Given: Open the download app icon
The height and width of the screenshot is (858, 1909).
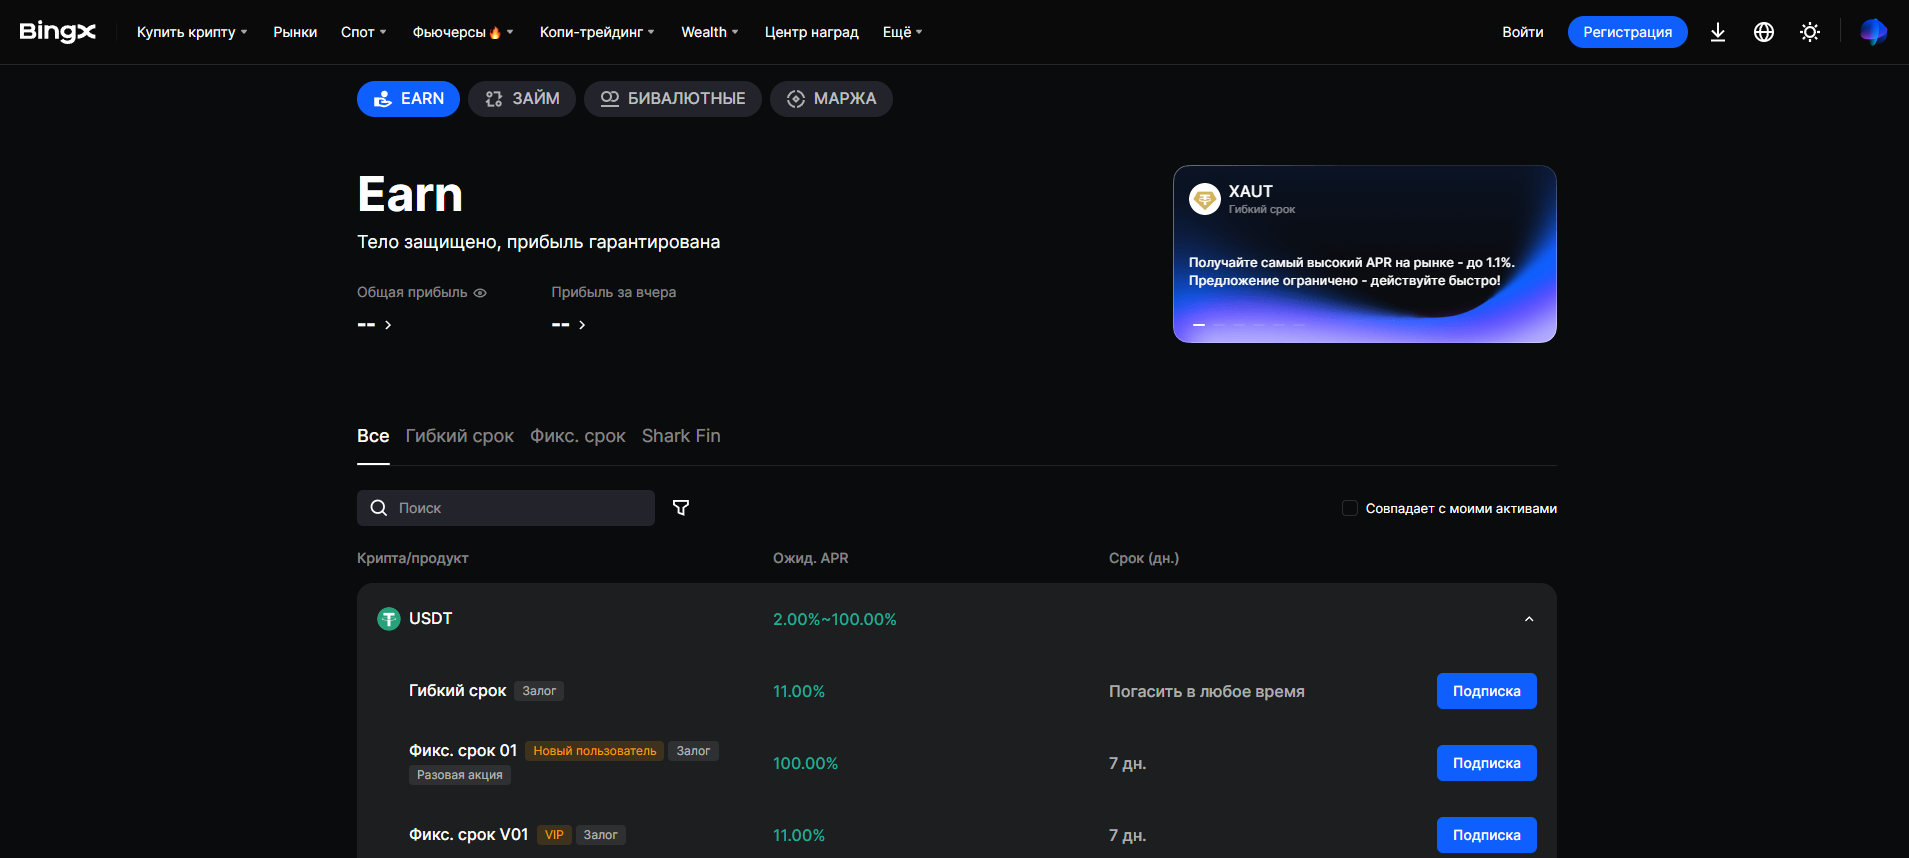Looking at the screenshot, I should 1718,32.
